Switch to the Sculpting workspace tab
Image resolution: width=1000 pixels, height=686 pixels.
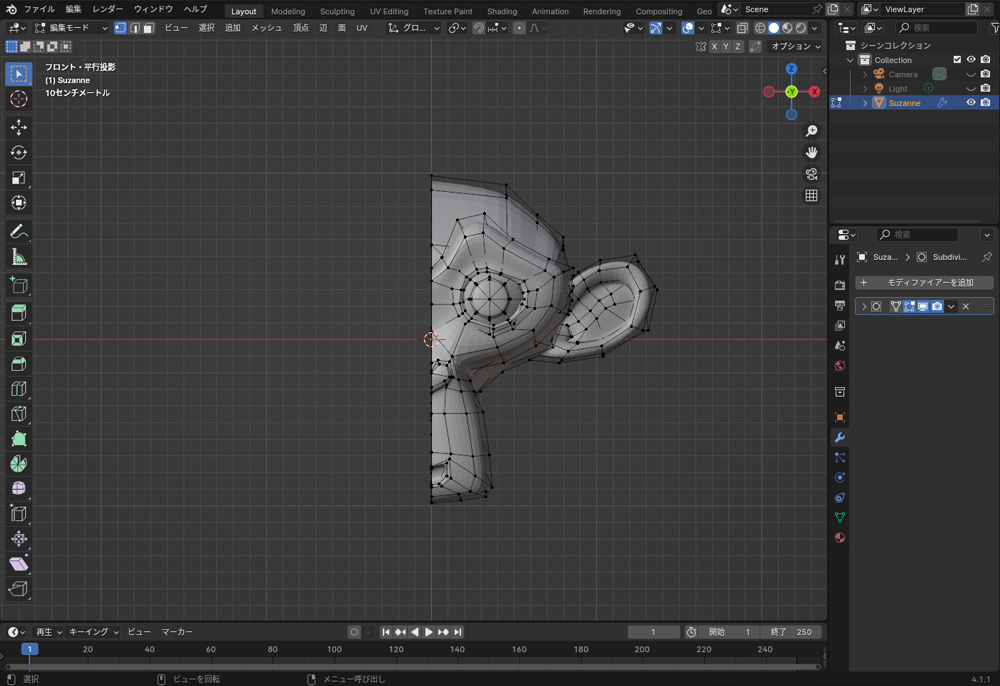[337, 11]
